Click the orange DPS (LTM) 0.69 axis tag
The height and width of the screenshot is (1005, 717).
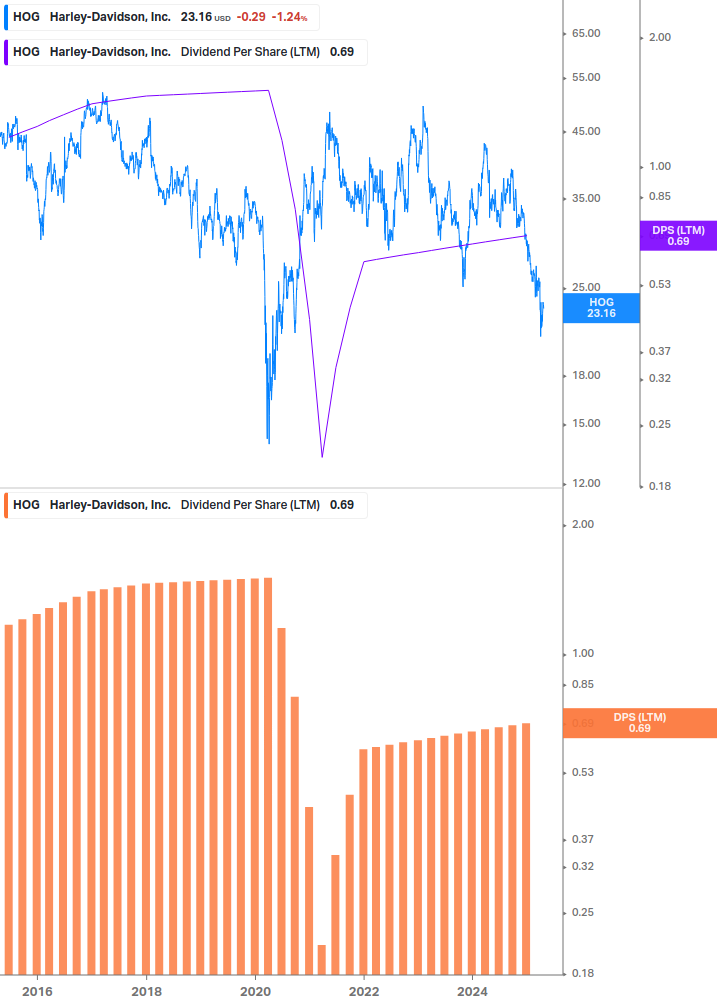pyautogui.click(x=639, y=723)
